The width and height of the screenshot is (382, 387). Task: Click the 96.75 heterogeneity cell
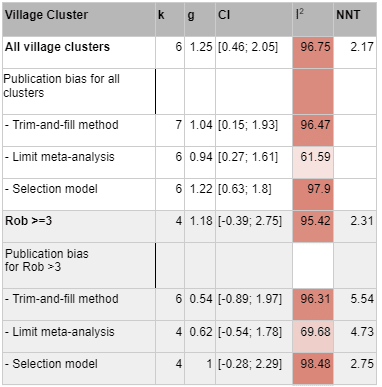point(313,52)
